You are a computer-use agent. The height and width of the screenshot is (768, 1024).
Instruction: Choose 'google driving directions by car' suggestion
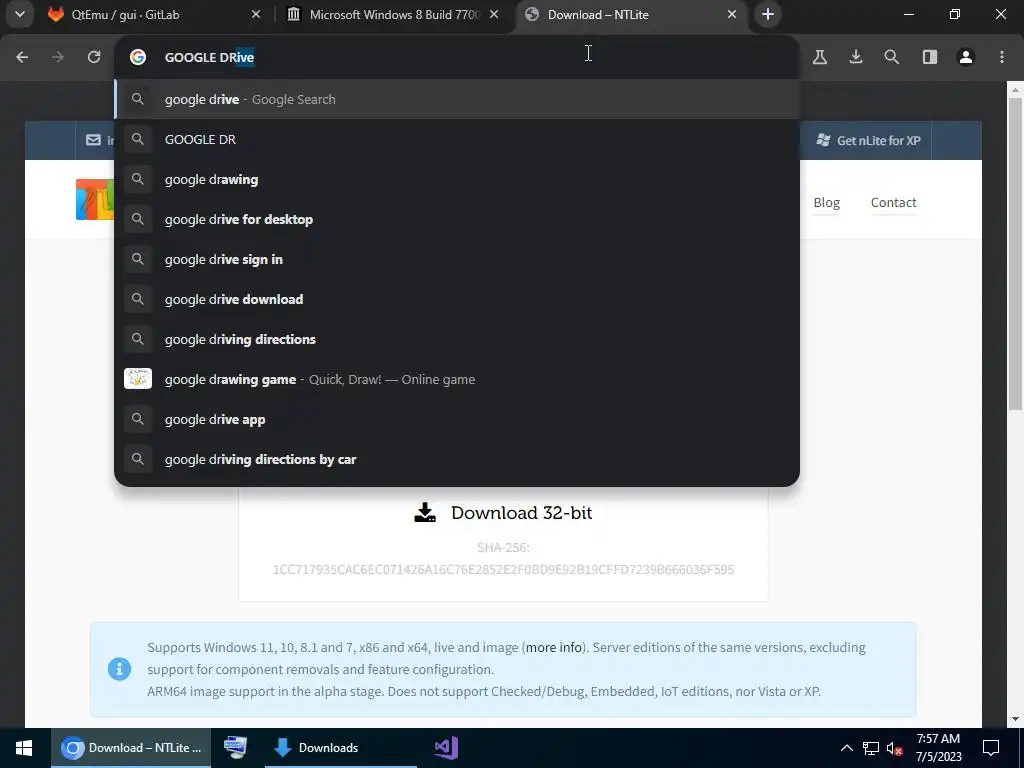pyautogui.click(x=457, y=459)
